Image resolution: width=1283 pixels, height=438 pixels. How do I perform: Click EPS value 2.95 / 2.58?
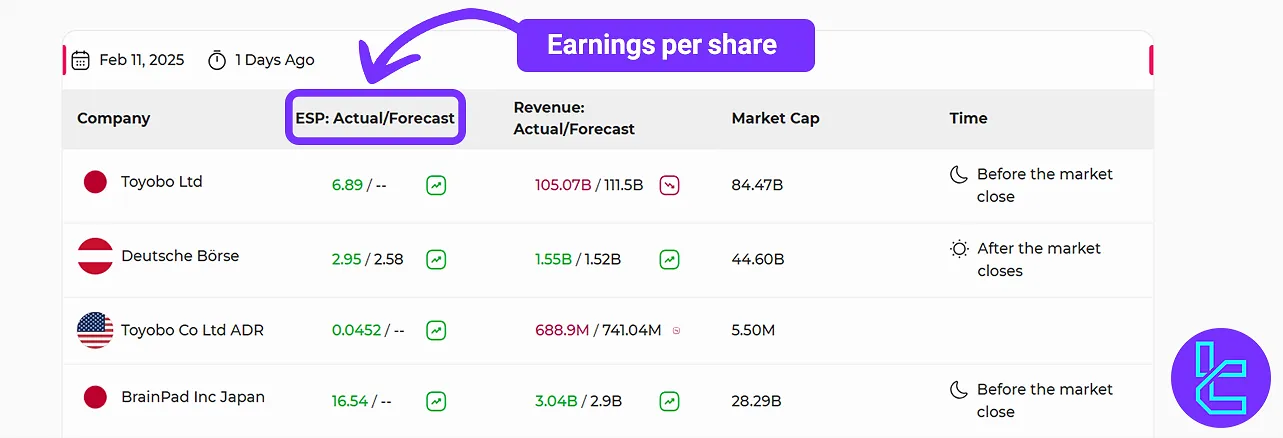coord(367,259)
